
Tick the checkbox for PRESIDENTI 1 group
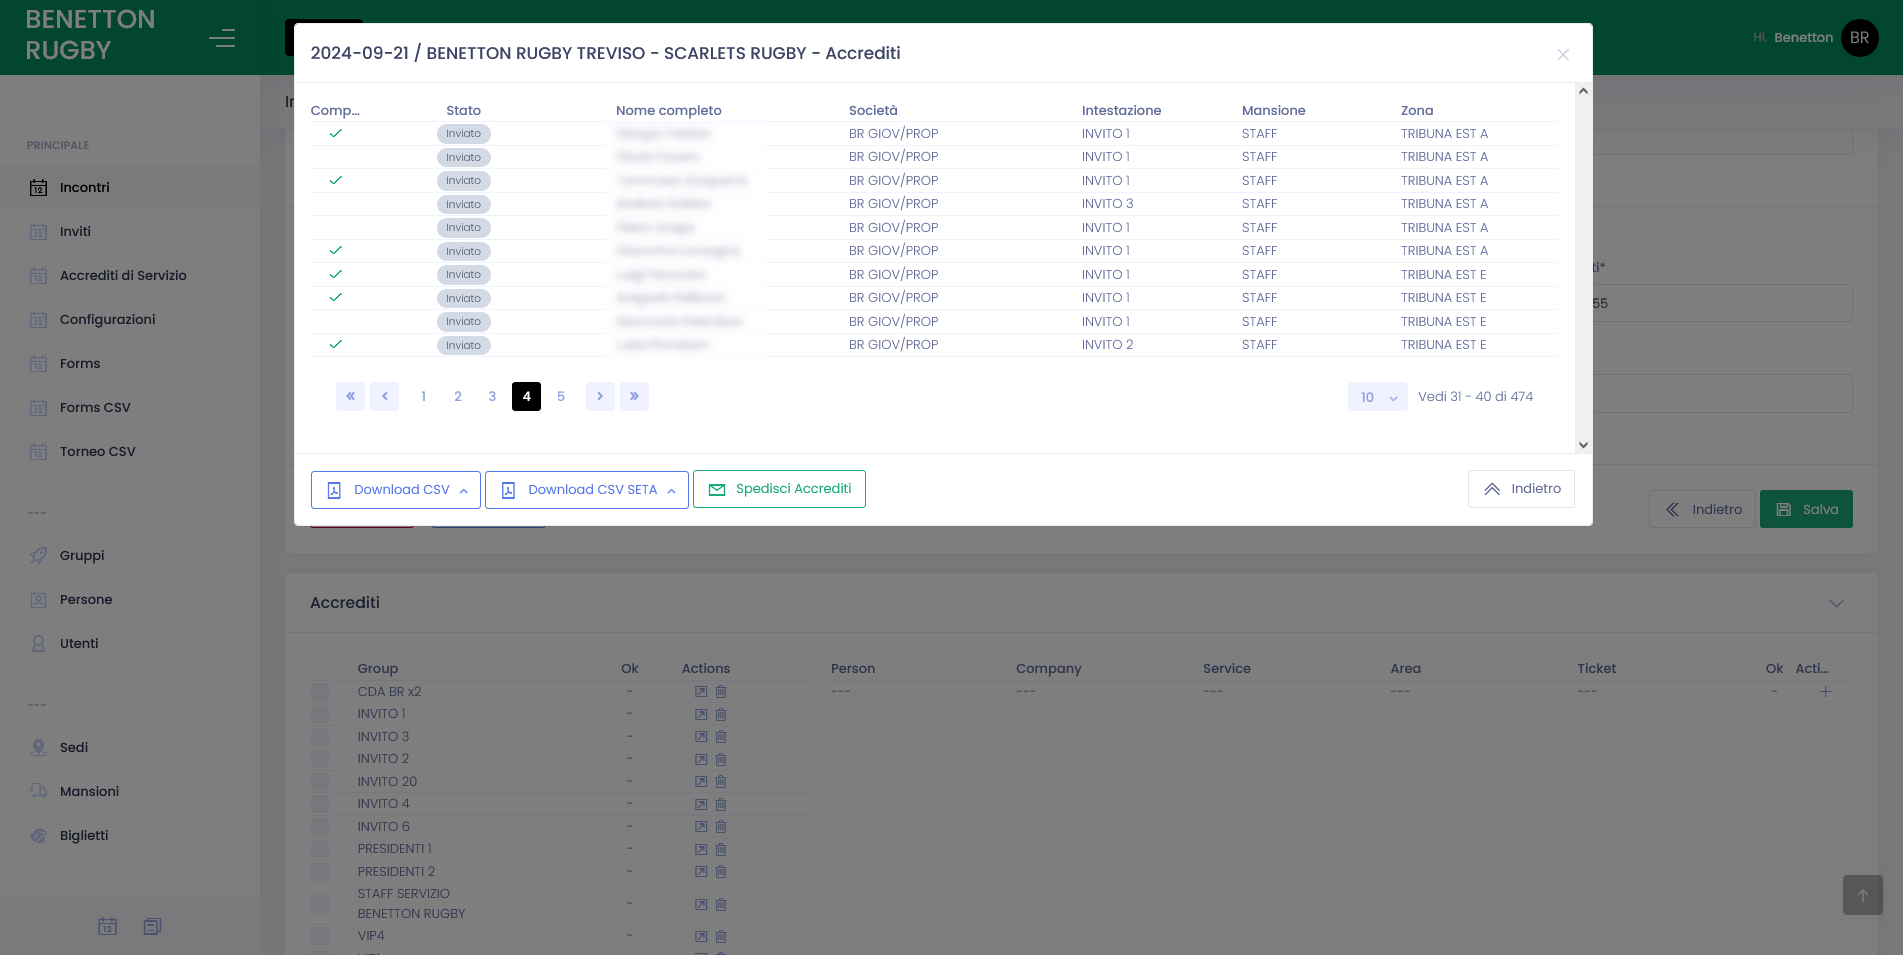[320, 849]
